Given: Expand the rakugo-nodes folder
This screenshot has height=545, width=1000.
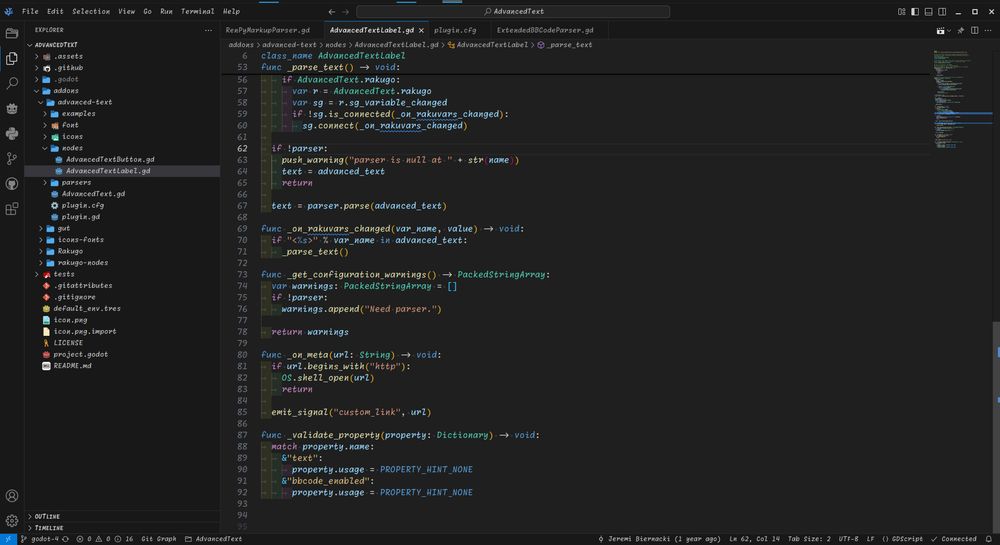Looking at the screenshot, I should [x=121, y=263].
